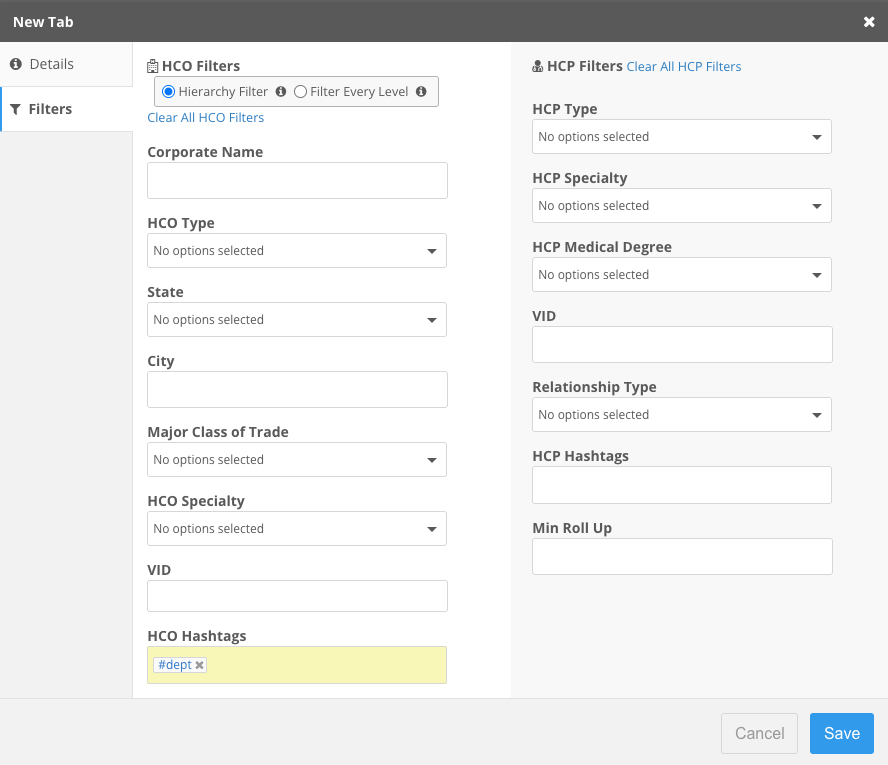
Task: Click info icon beside Filter Every Level
Action: click(x=421, y=92)
